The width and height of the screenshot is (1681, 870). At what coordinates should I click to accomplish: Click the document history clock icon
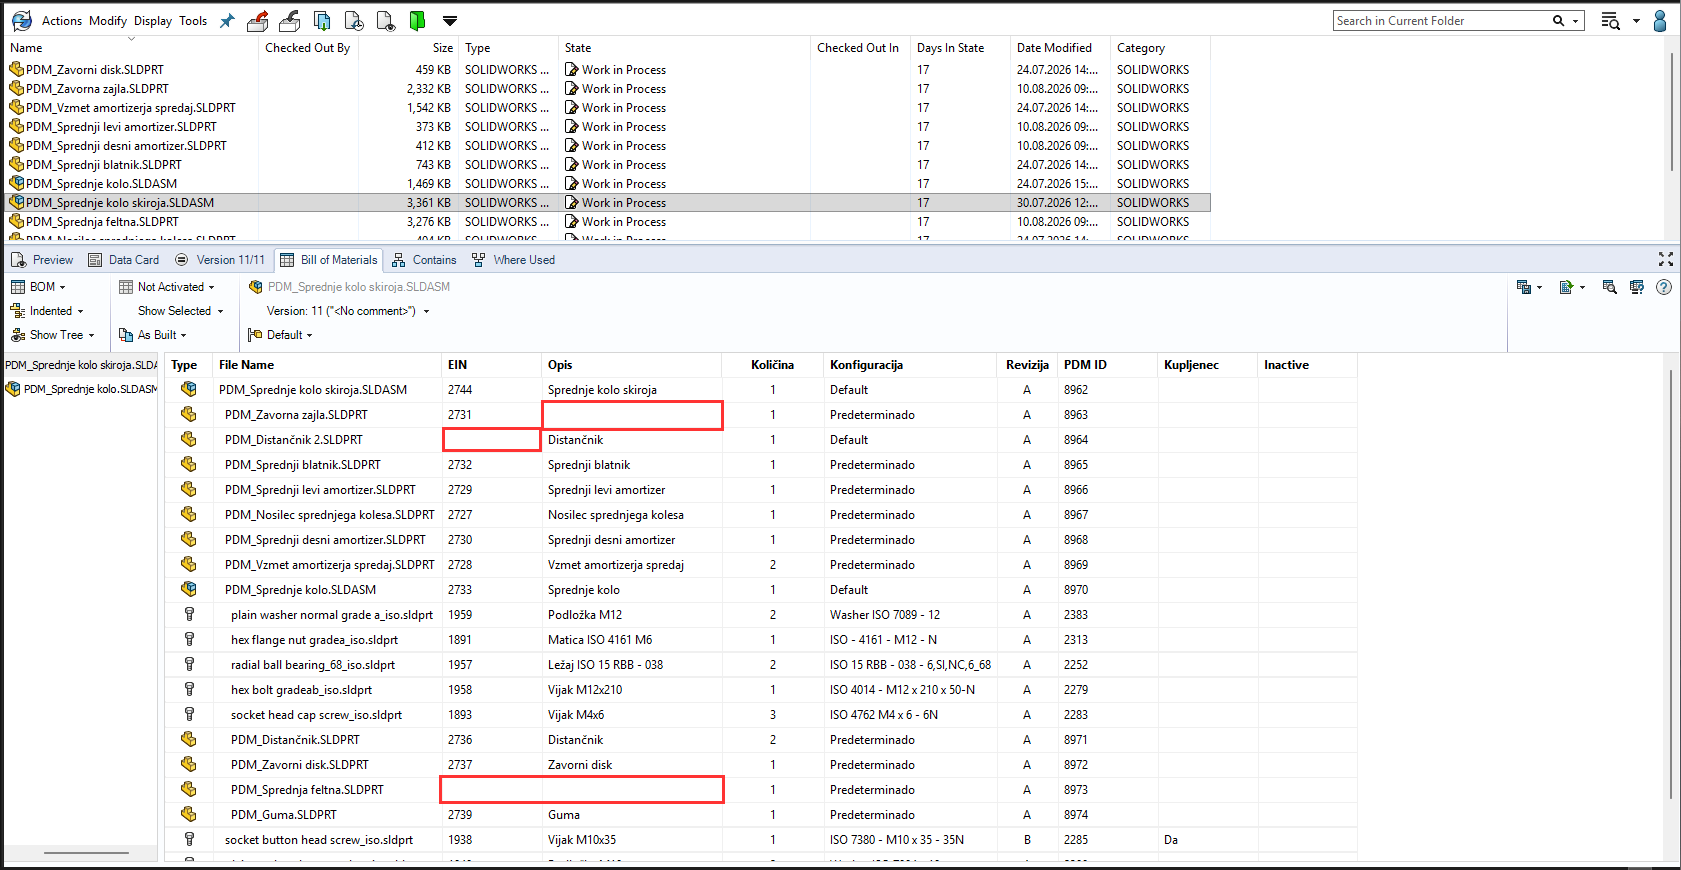click(x=354, y=20)
